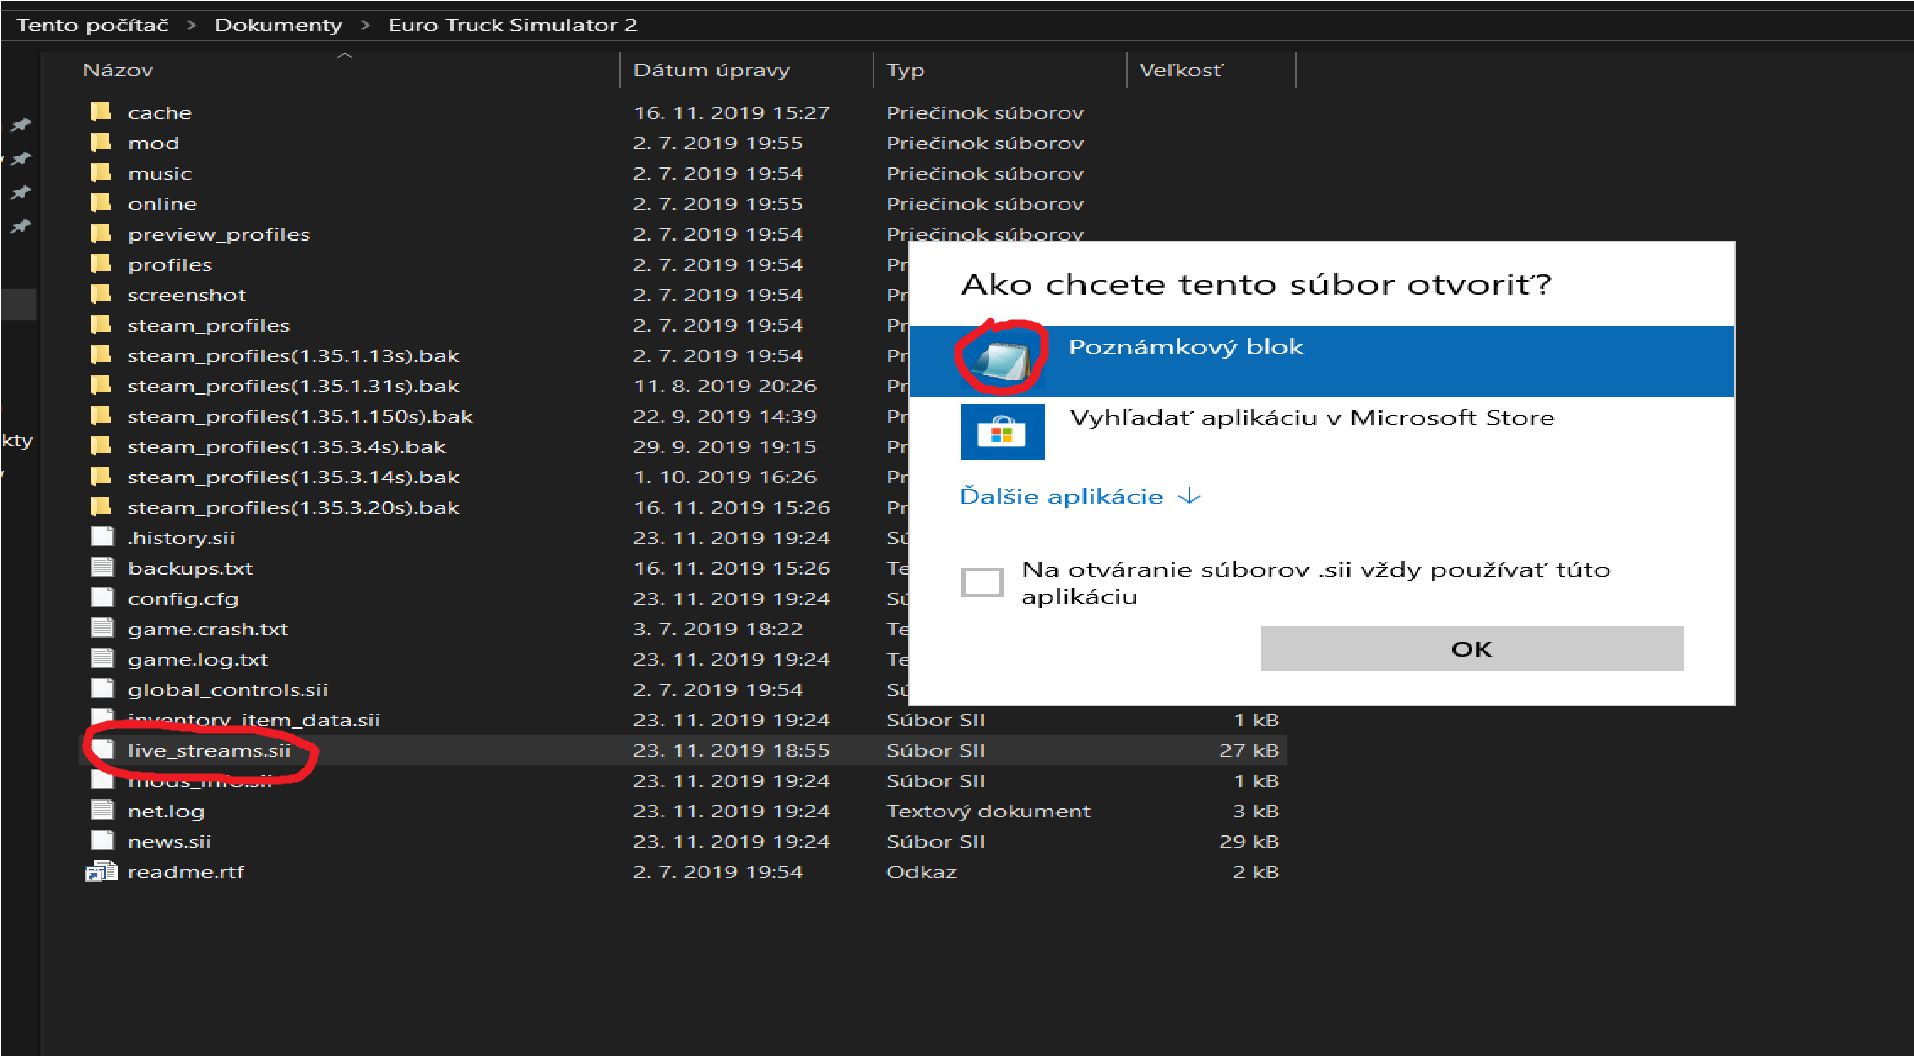
Task: Click the Poznámkový blok notepad icon
Action: tap(1002, 361)
